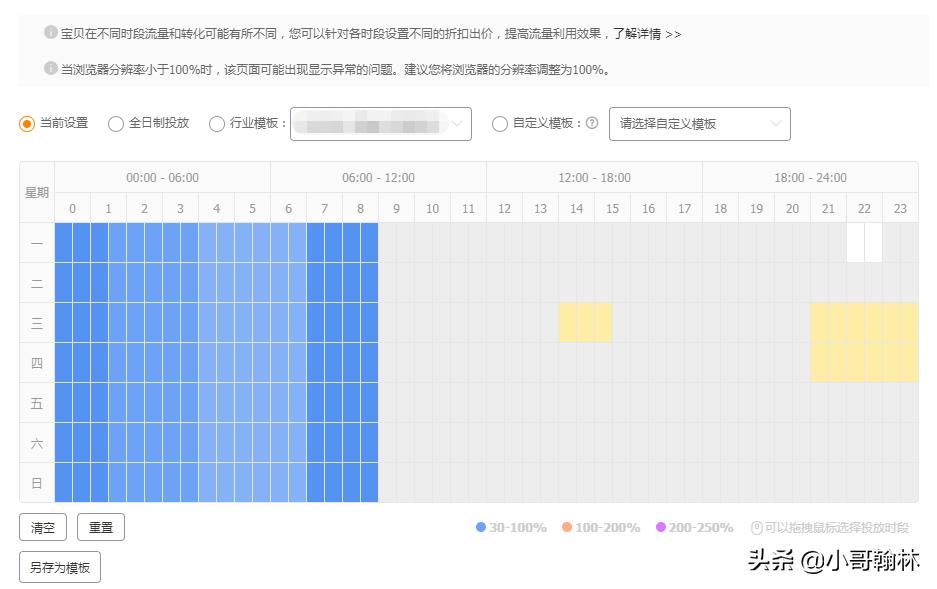Click the purple 200-250% legend dot
The image size is (937, 589).
point(662,527)
